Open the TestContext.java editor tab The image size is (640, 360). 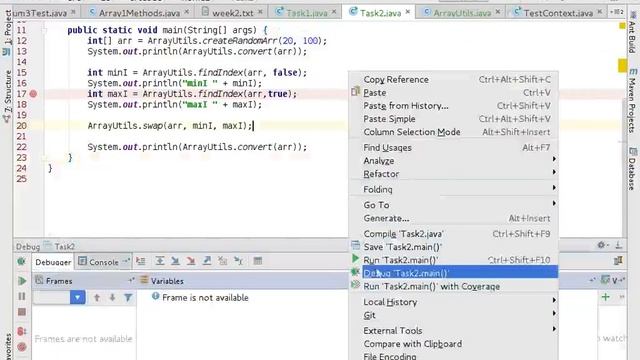tap(558, 13)
